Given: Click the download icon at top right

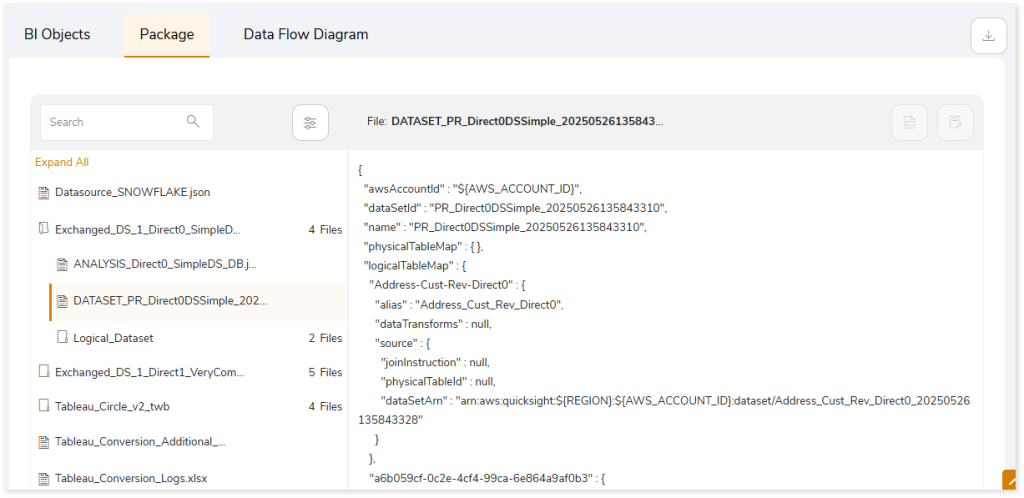Looking at the screenshot, I should click(989, 36).
